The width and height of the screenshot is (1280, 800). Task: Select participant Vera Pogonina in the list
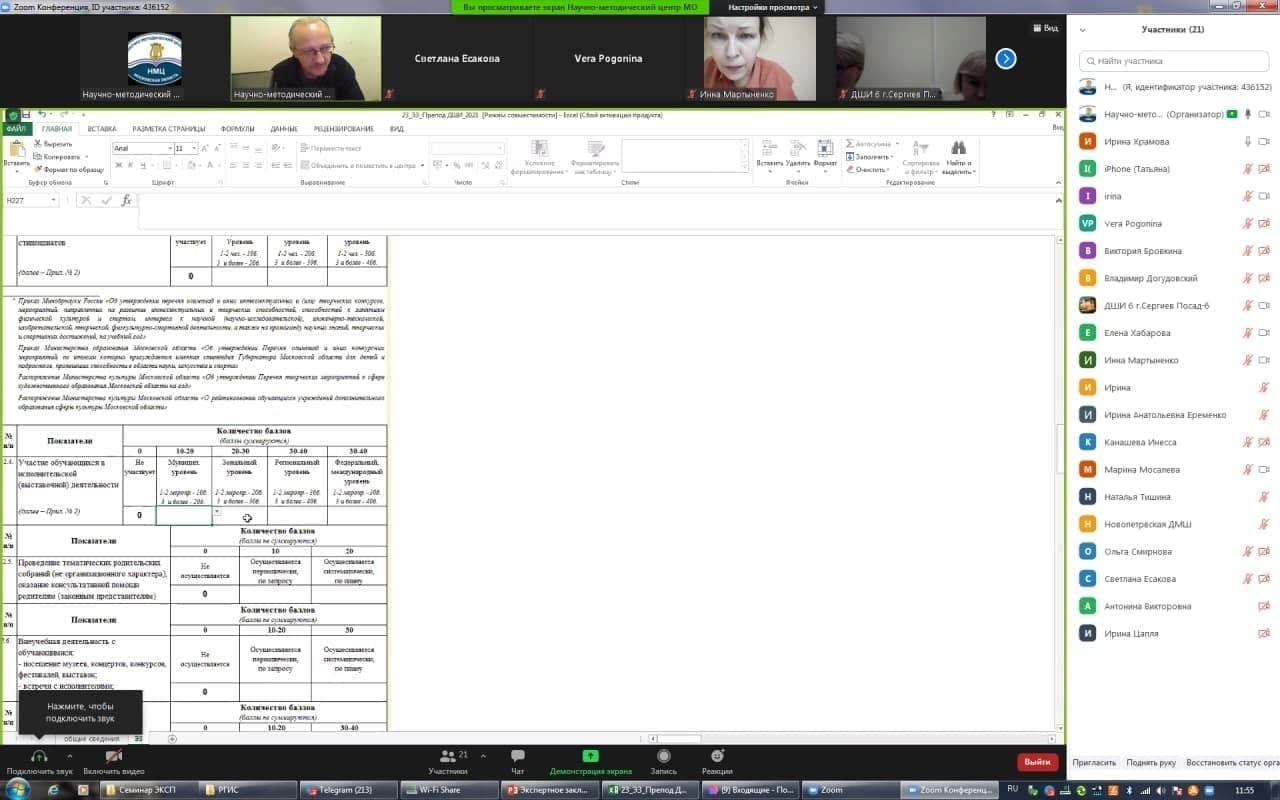point(1175,224)
